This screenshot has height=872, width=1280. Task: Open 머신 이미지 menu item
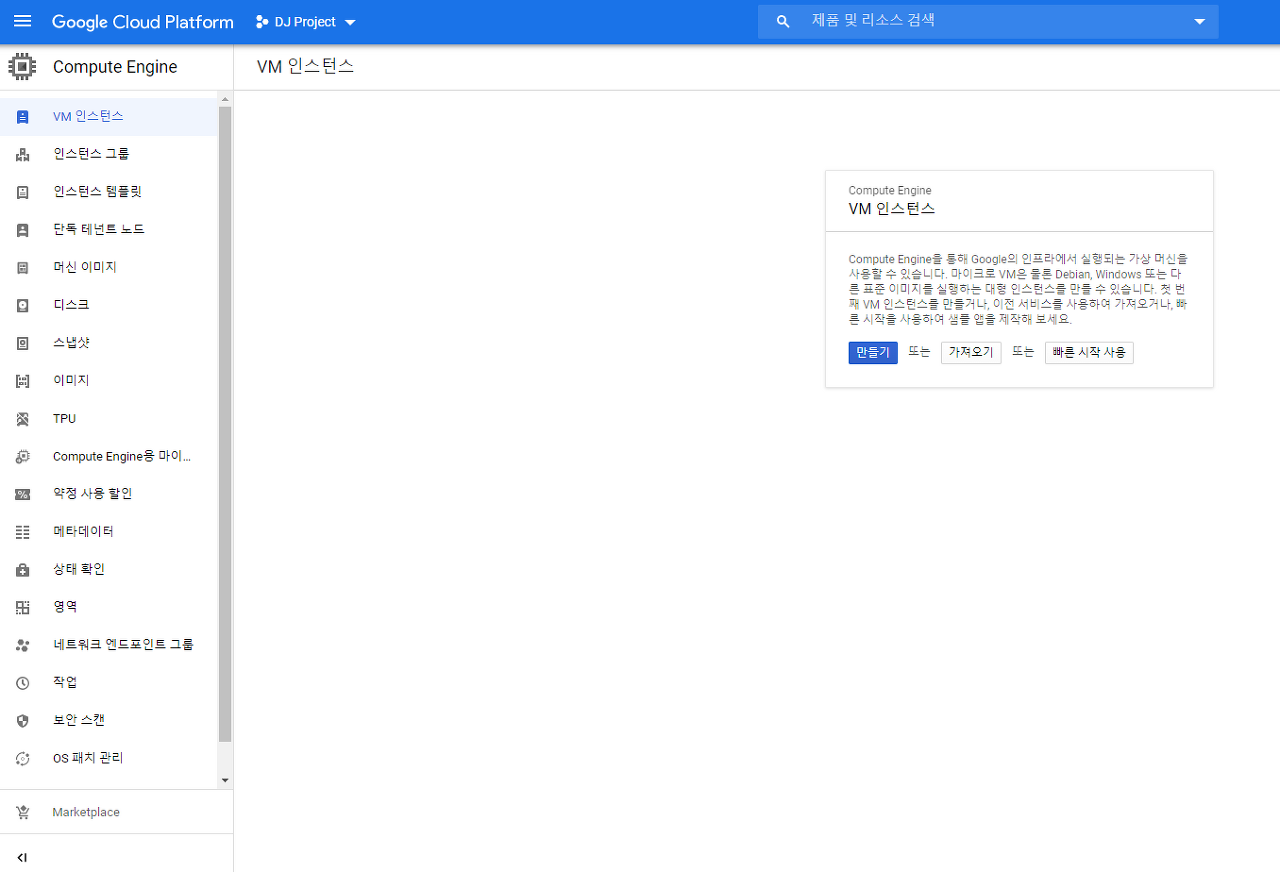click(x=109, y=268)
